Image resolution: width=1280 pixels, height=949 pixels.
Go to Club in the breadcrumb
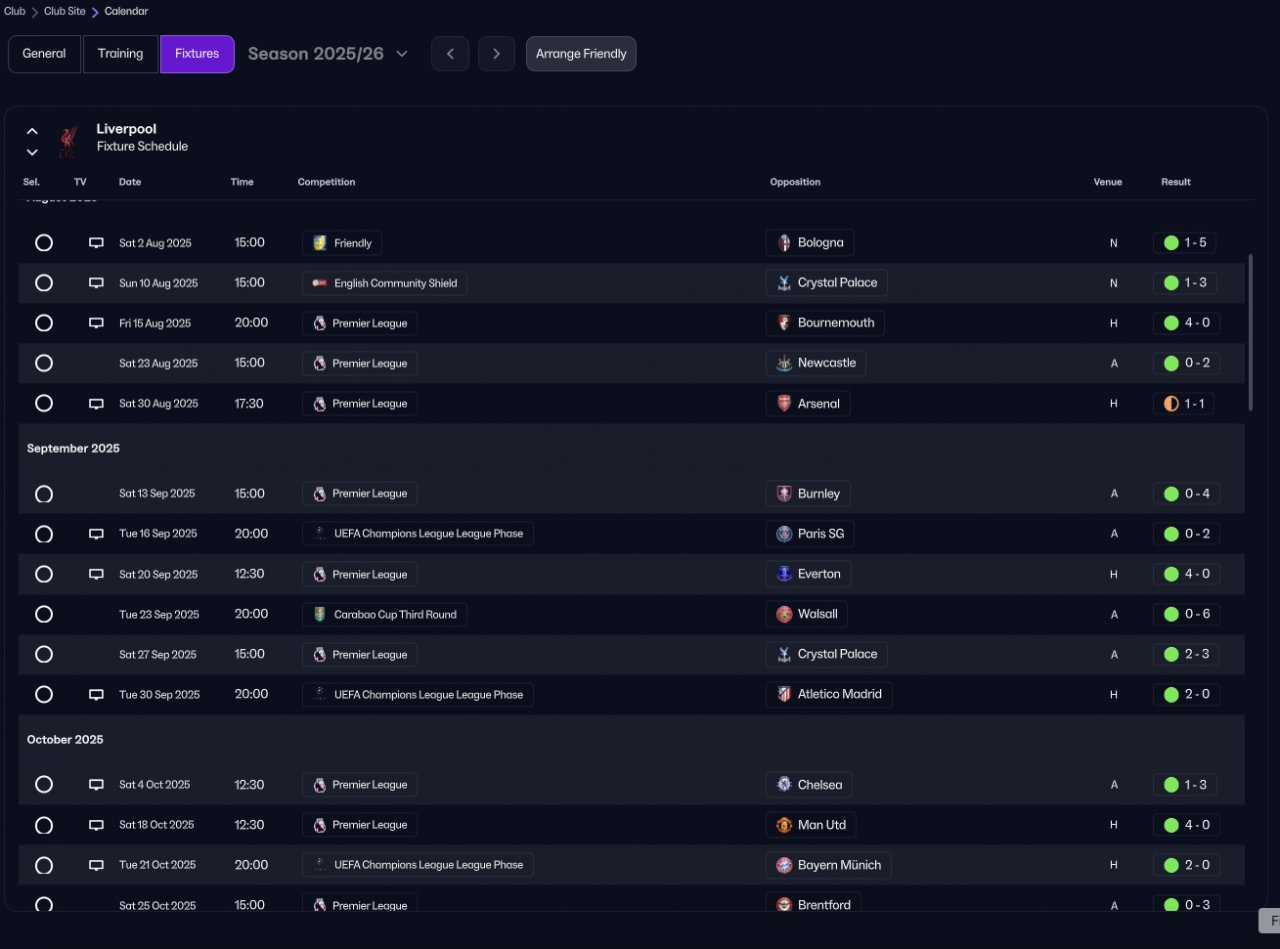click(x=15, y=11)
